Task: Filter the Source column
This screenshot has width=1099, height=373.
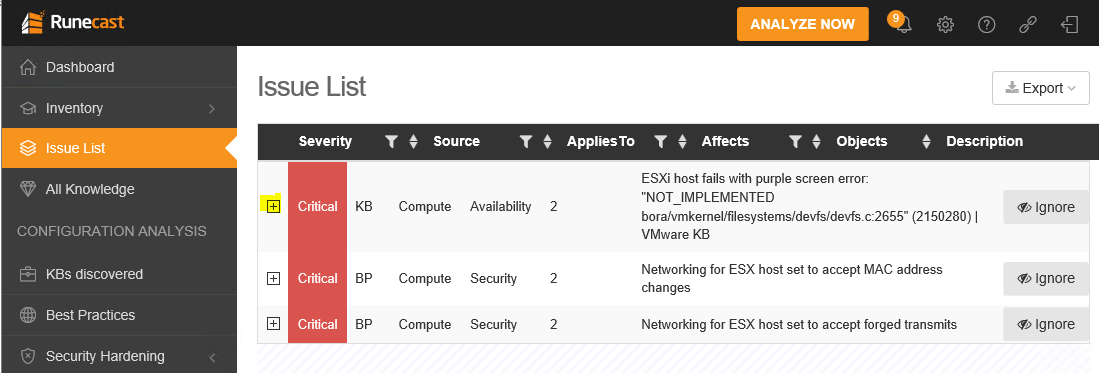Action: pos(525,142)
